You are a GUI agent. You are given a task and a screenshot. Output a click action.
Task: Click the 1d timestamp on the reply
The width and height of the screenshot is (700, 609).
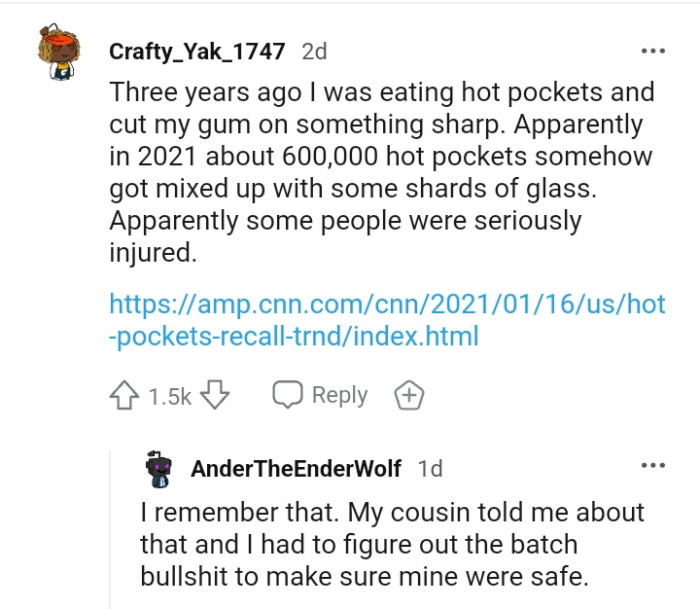(430, 468)
